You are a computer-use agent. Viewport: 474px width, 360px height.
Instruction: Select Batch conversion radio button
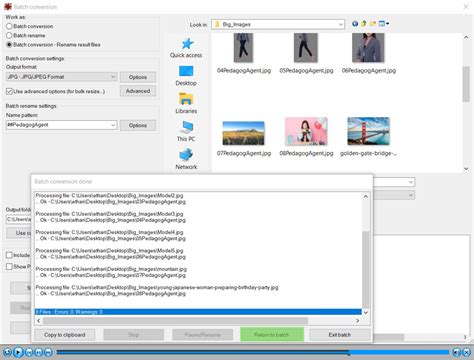click(9, 26)
